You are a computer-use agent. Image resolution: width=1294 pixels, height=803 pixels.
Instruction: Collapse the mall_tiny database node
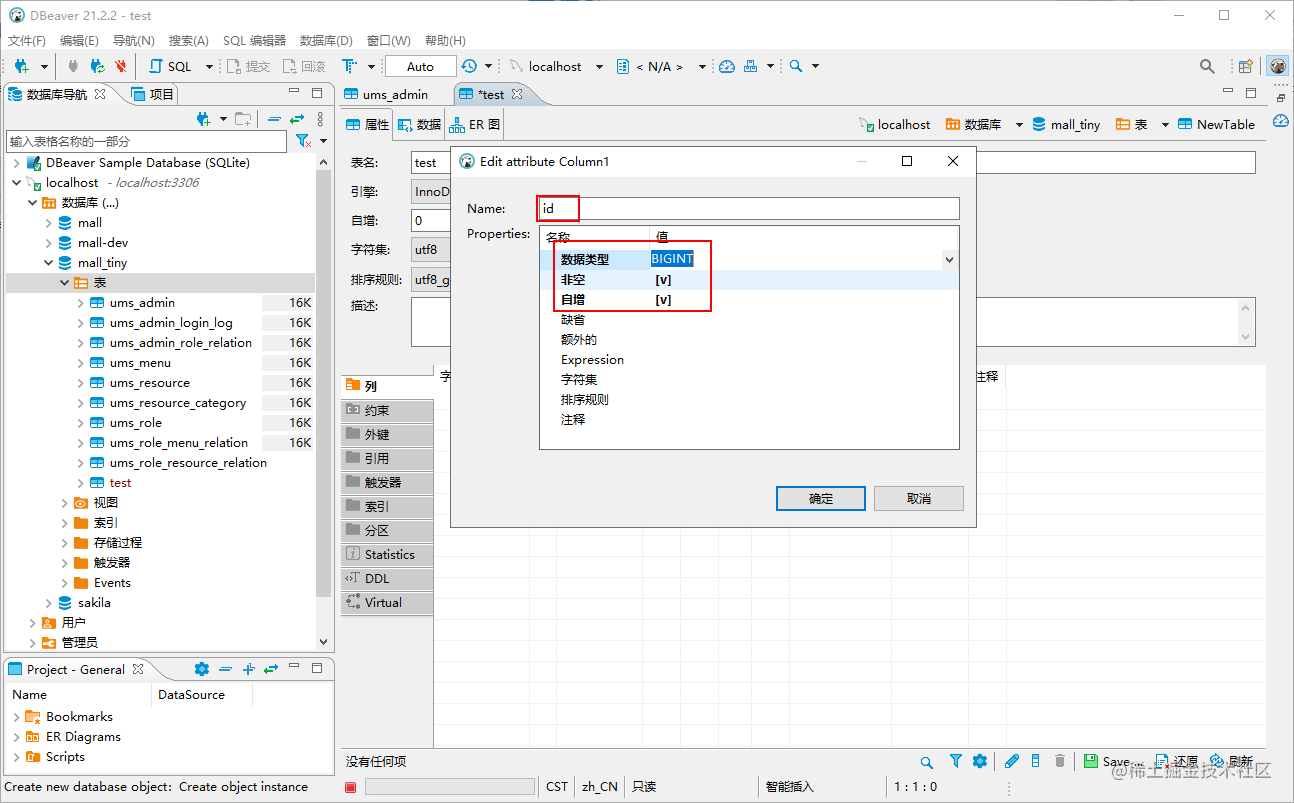point(49,263)
